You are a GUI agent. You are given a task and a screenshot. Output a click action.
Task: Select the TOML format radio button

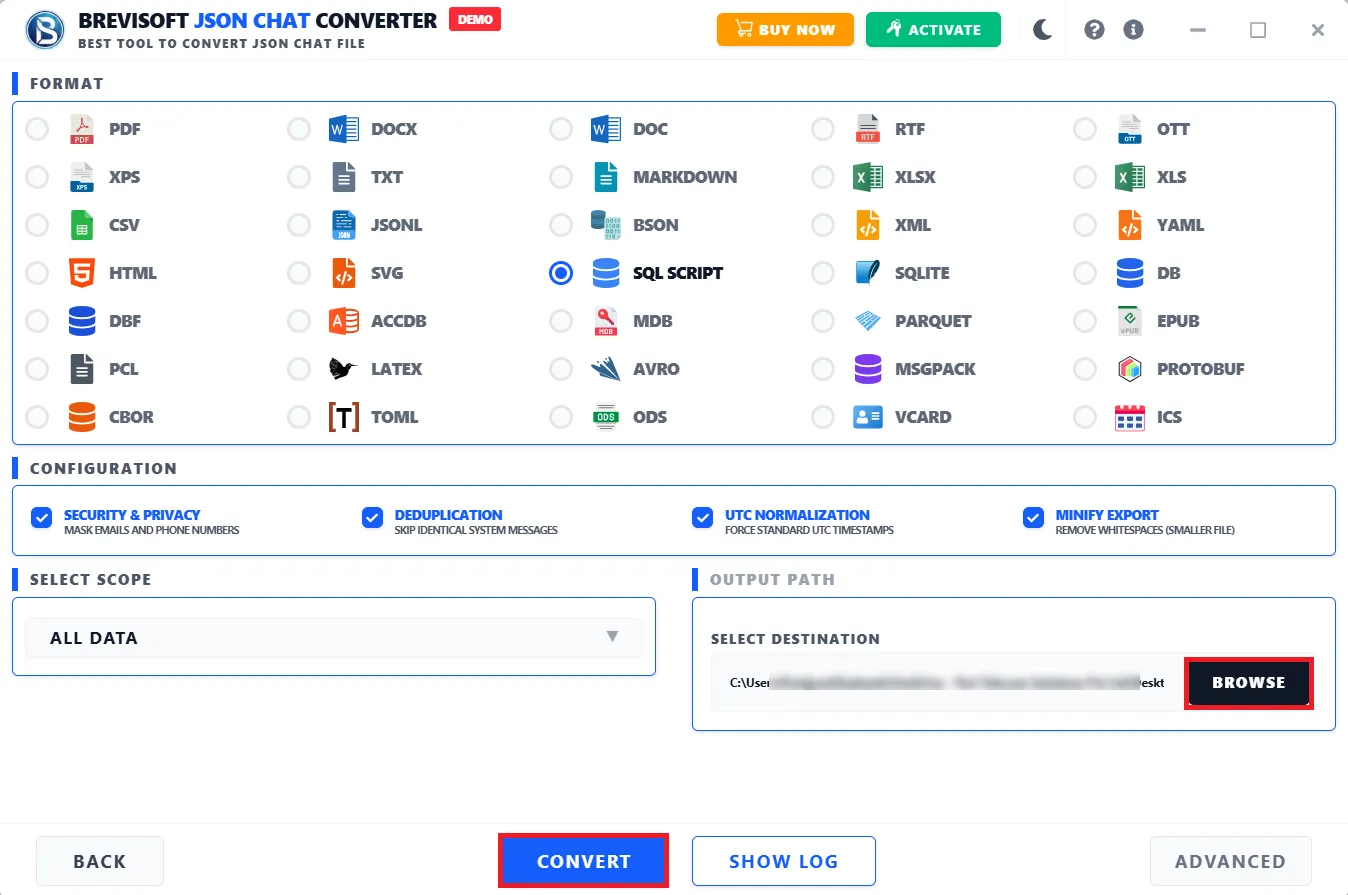coord(299,417)
